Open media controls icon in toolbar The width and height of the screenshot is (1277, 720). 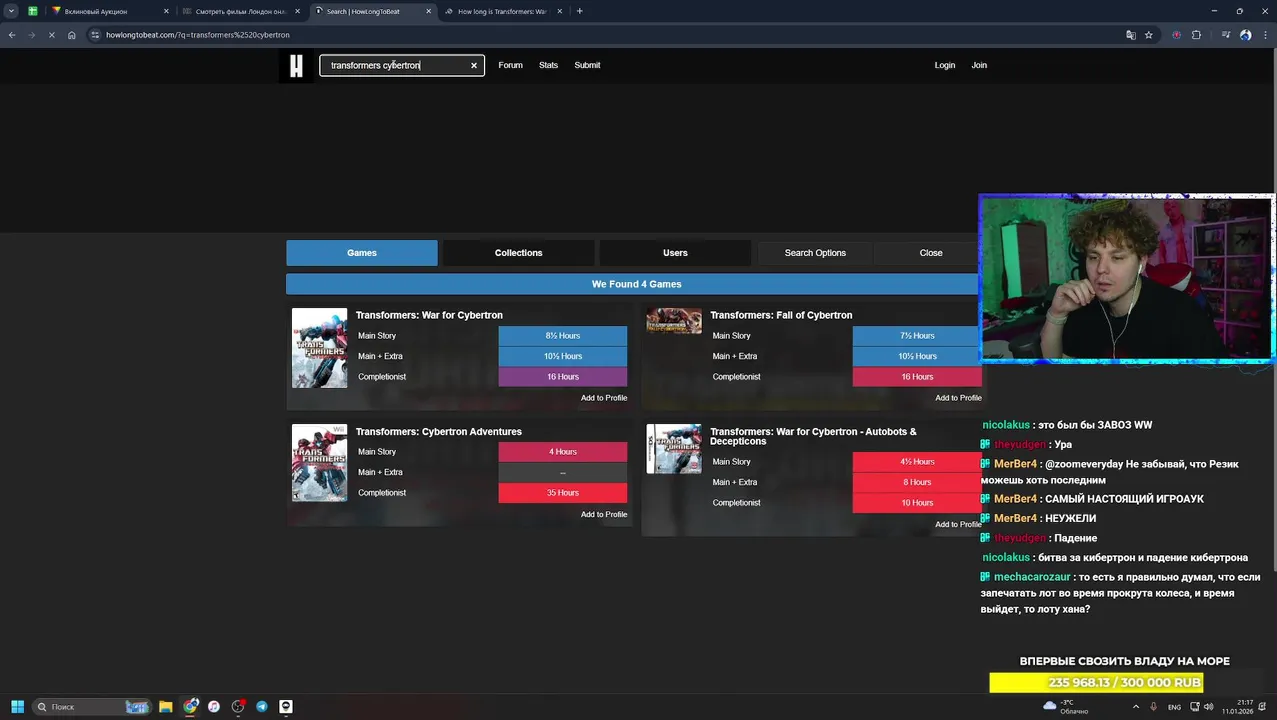1226,35
